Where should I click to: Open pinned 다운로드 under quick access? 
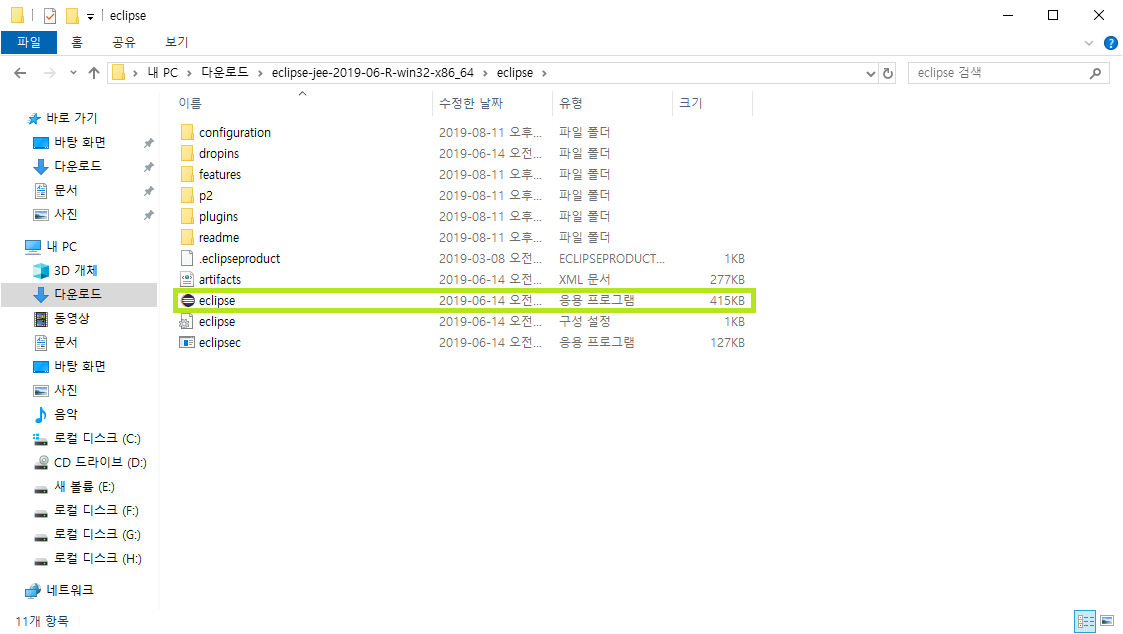(77, 166)
